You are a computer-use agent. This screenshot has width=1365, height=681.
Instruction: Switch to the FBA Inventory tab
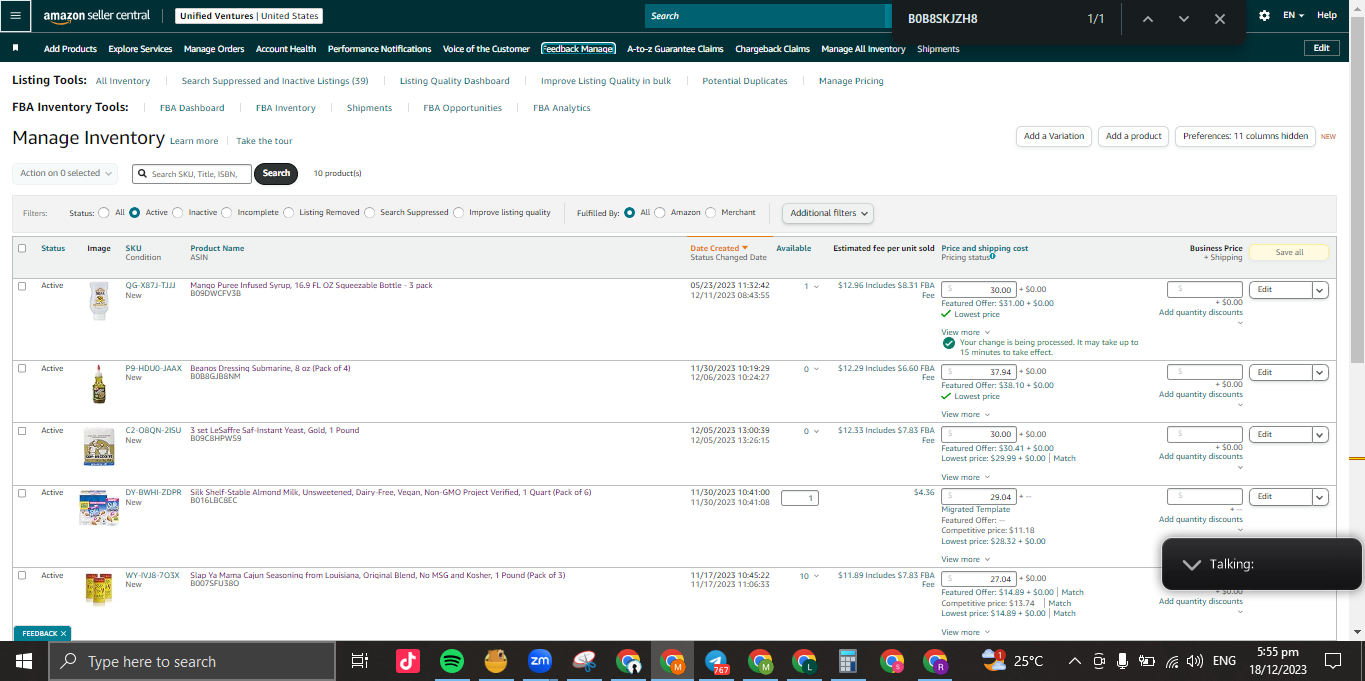coord(285,108)
